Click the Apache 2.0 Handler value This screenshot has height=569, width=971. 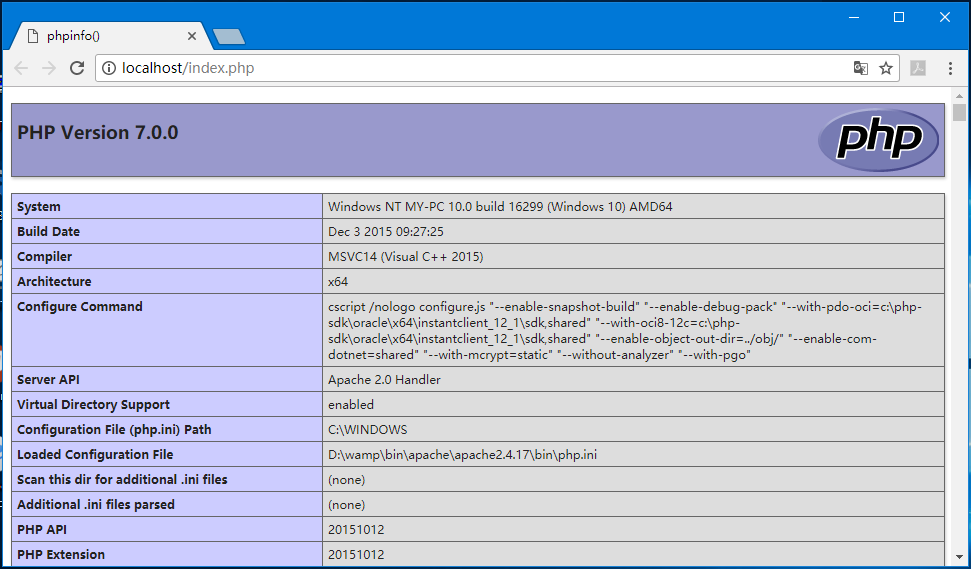385,380
